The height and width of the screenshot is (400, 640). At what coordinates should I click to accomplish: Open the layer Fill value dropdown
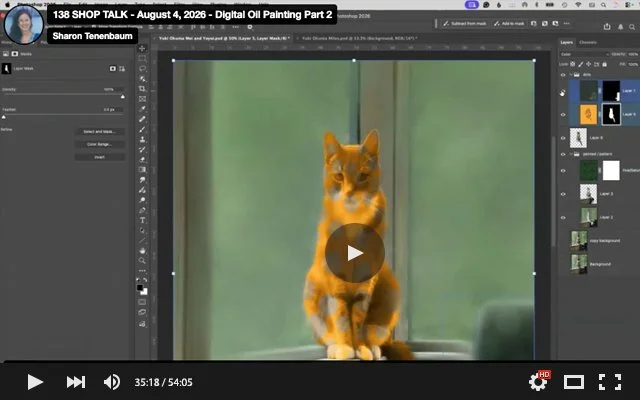pos(633,64)
